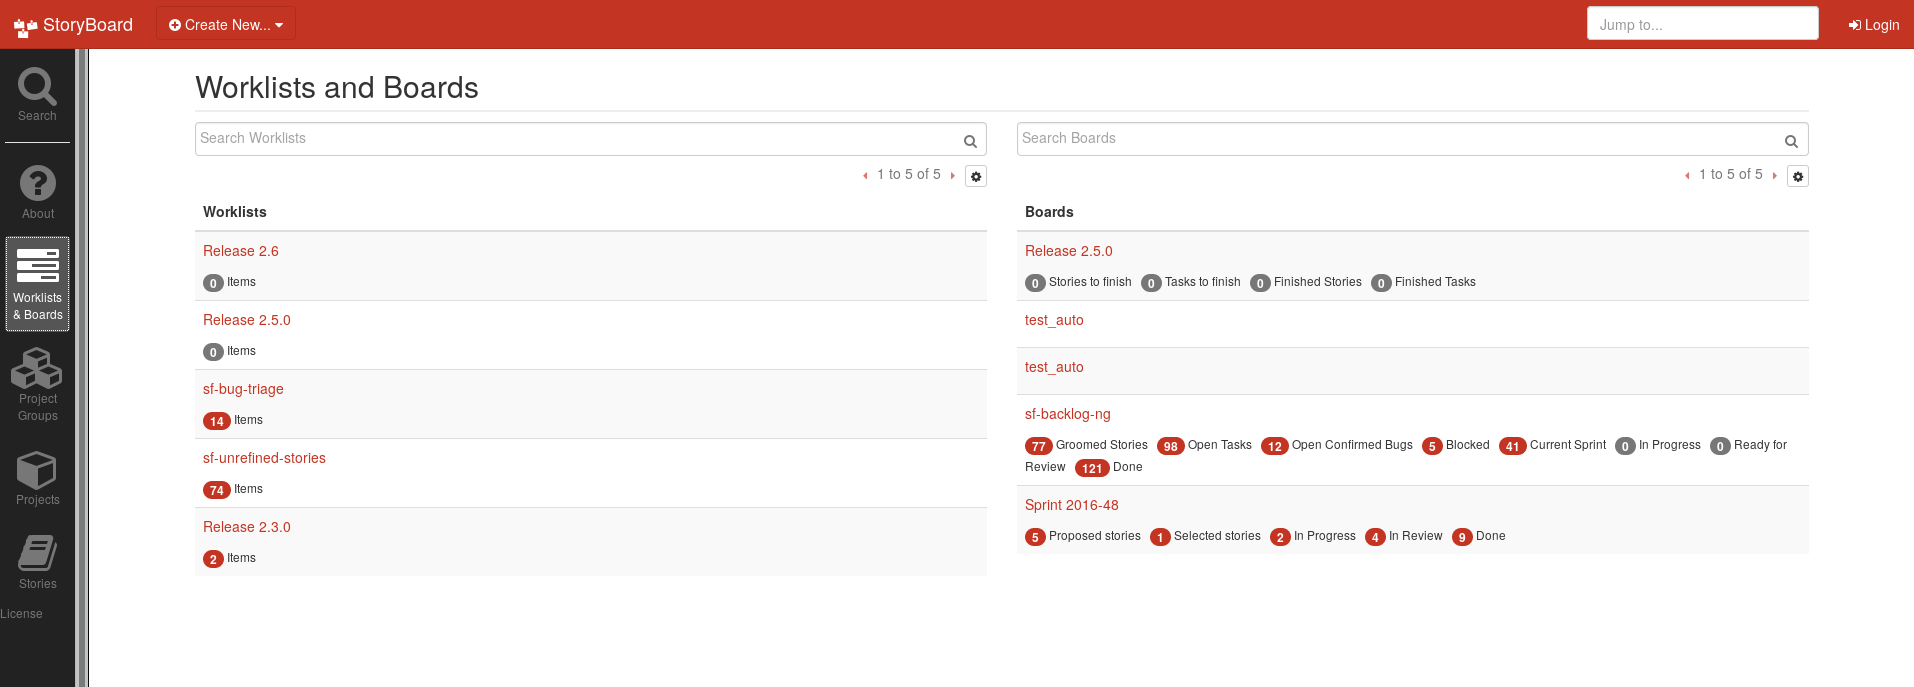Click the StoryBoard logo in header
The height and width of the screenshot is (687, 1914).
(73, 25)
